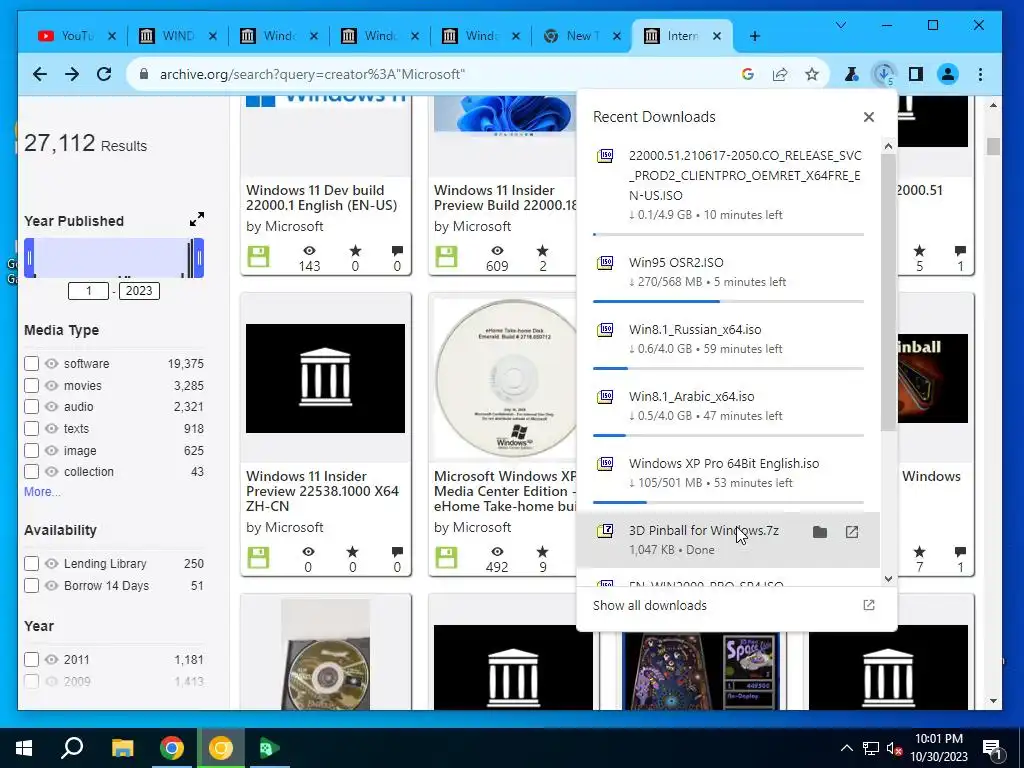Click Show all downloads
This screenshot has width=1024, height=768.
point(650,605)
